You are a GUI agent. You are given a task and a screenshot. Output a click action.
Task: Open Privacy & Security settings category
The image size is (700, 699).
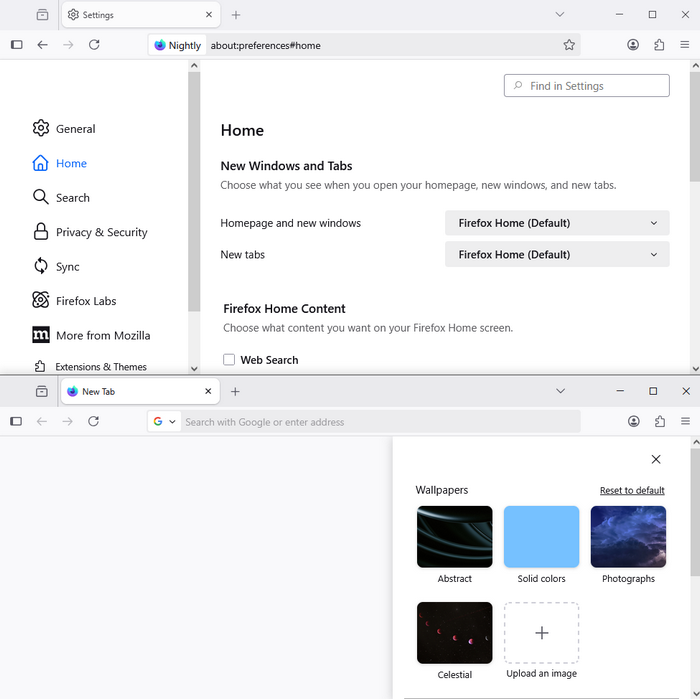click(x=101, y=232)
